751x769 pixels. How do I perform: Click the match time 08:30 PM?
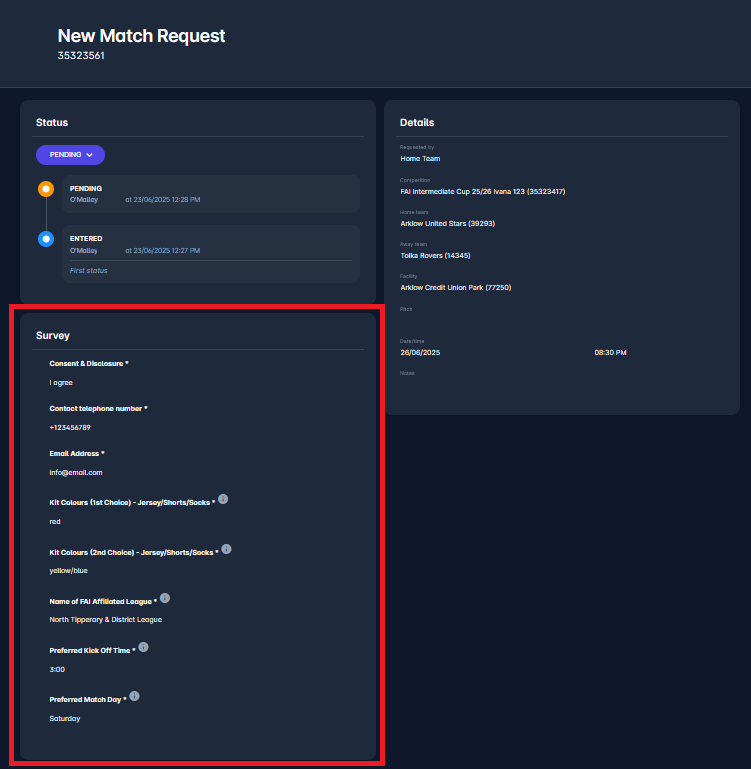pos(610,353)
